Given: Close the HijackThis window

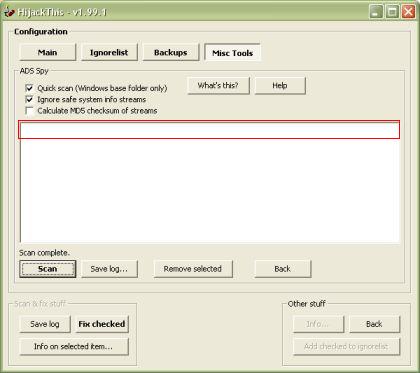Looking at the screenshot, I should [408, 12].
